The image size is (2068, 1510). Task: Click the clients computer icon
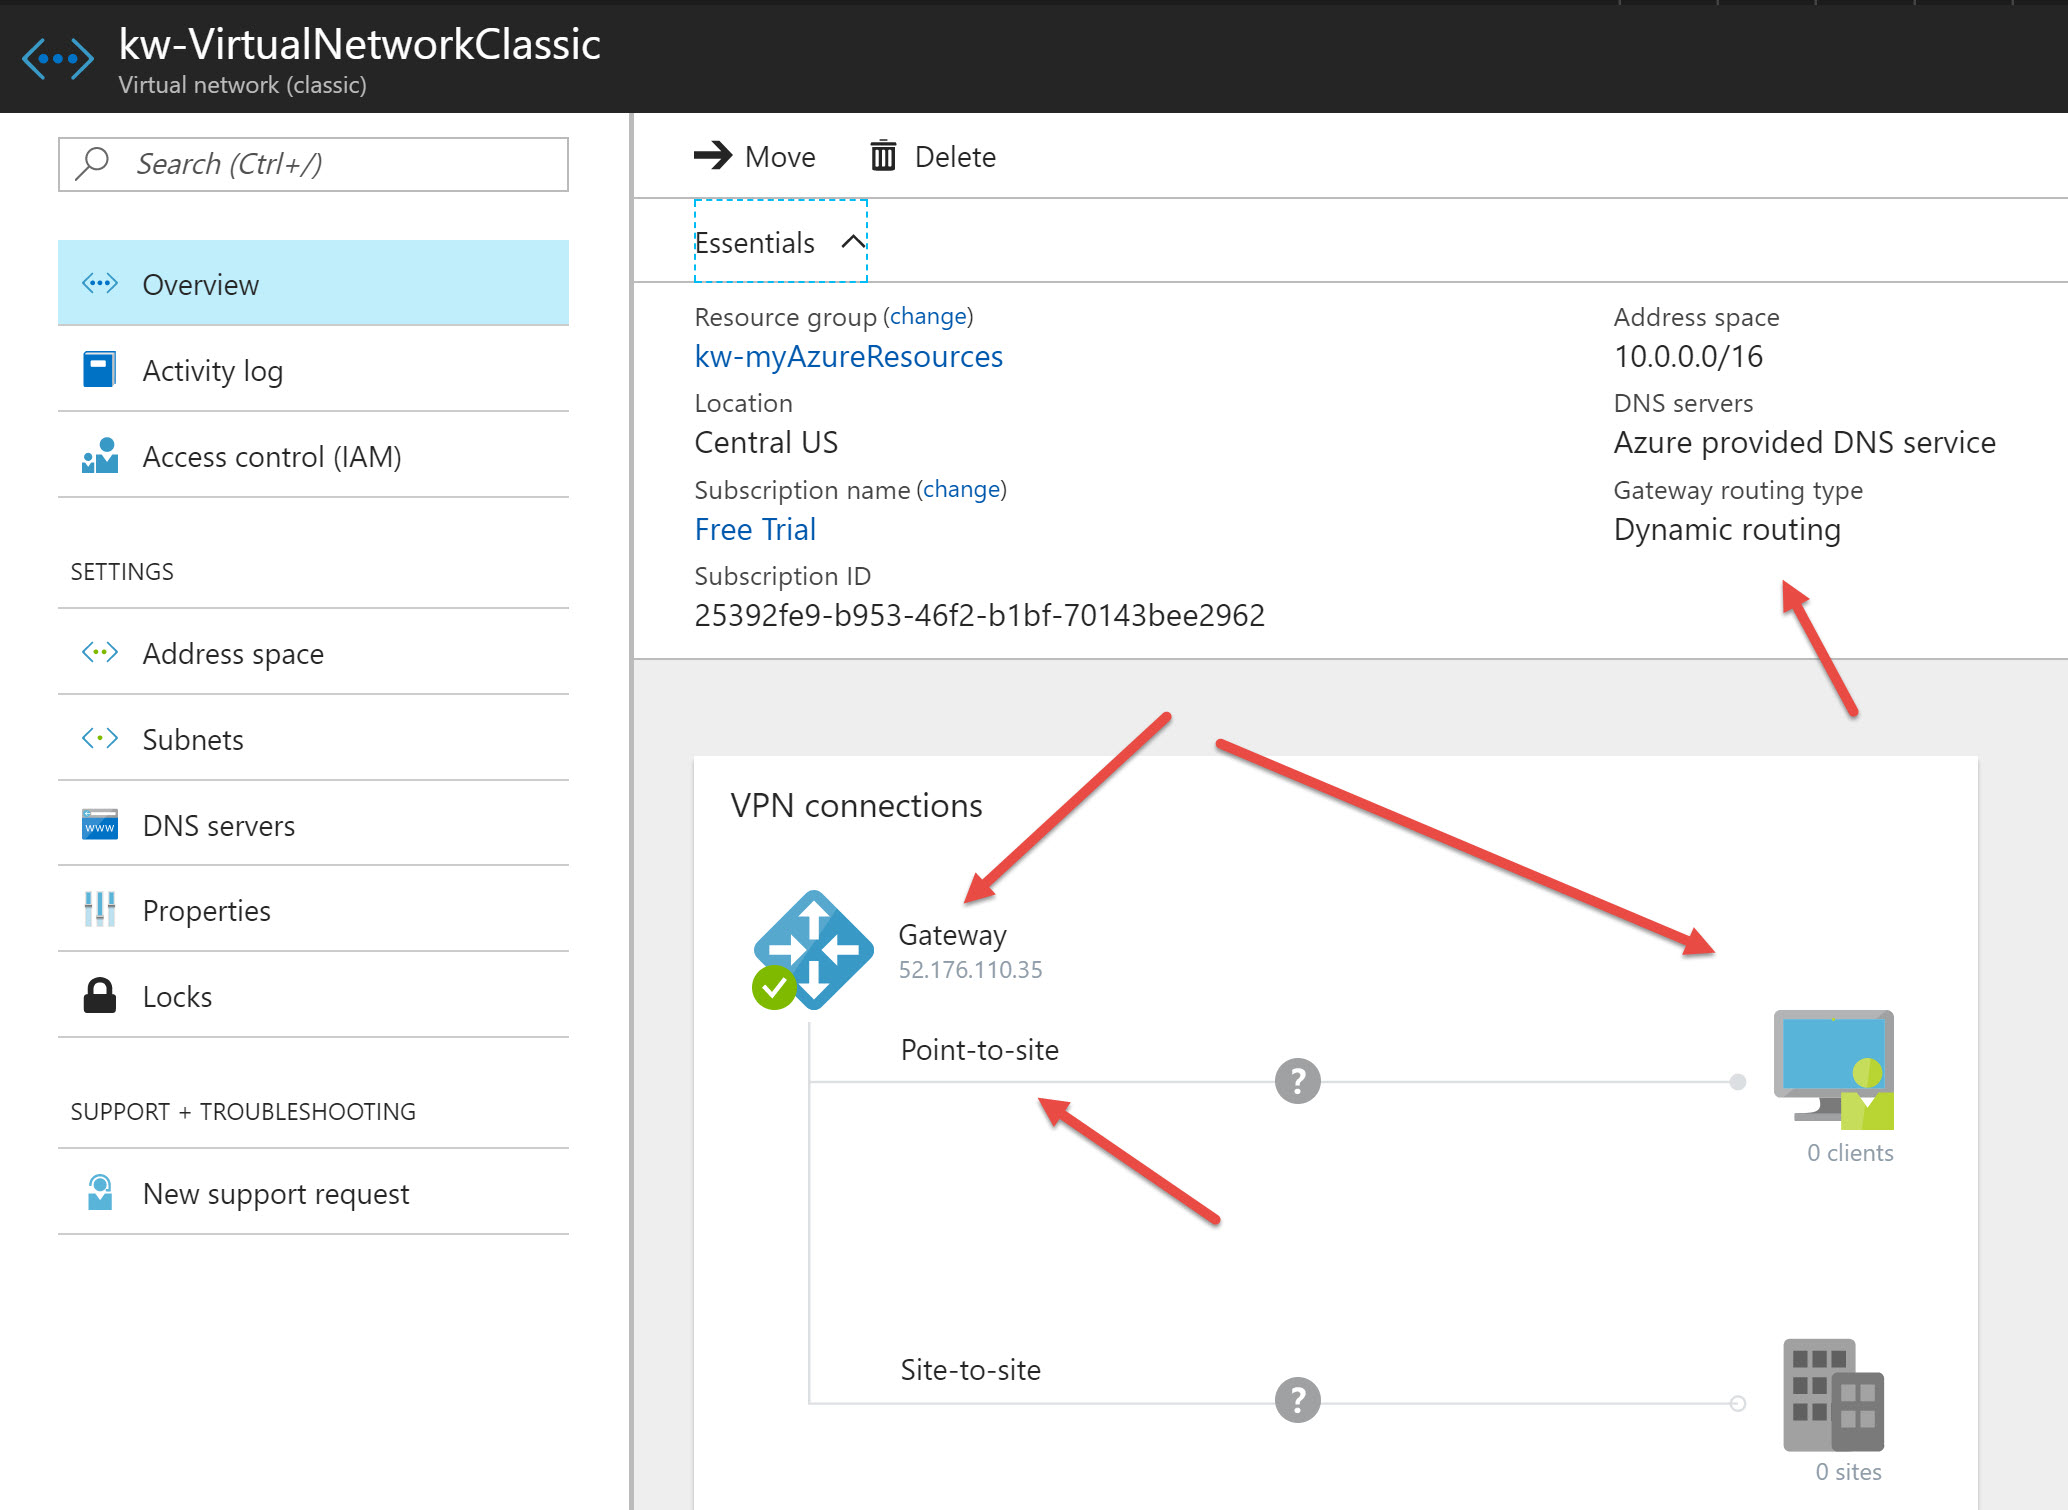[1833, 1069]
